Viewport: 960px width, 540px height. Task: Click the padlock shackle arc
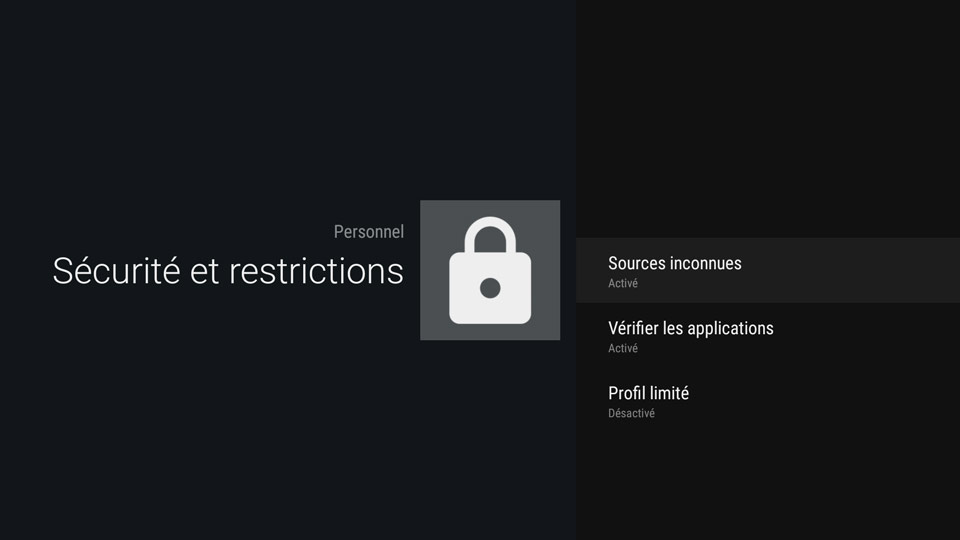490,234
